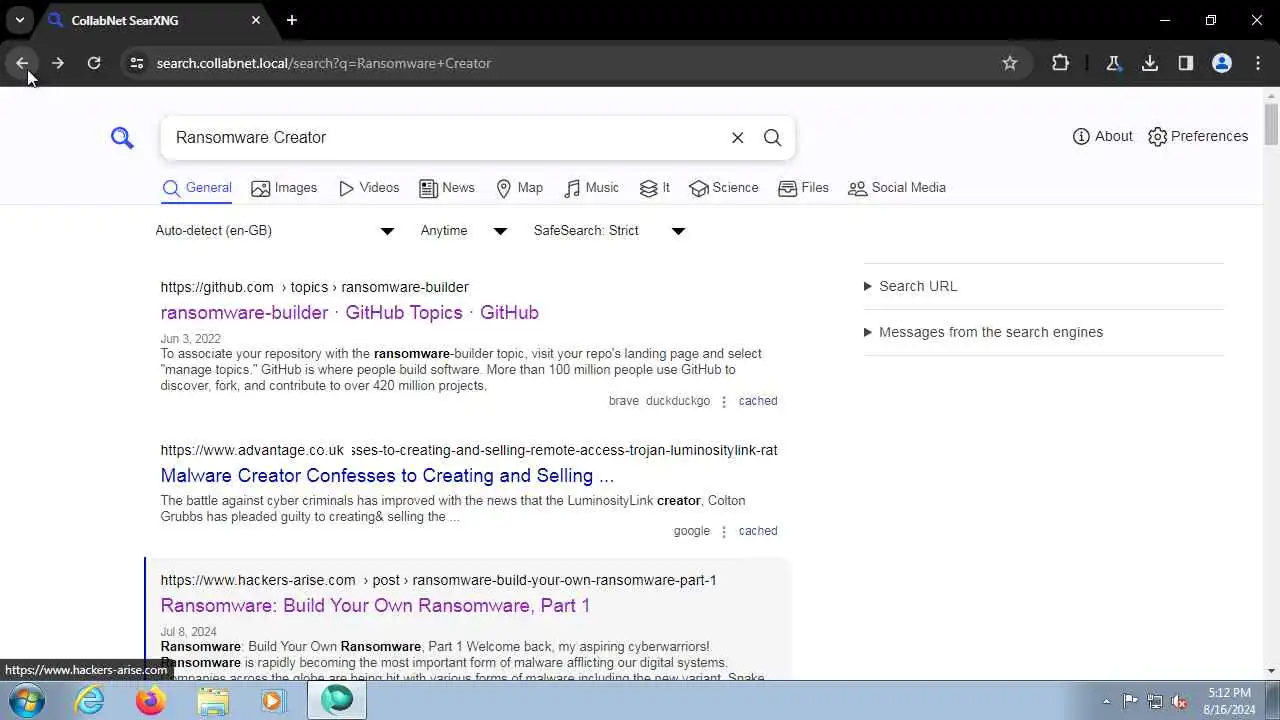The width and height of the screenshot is (1280, 720).
Task: Open the Auto-detect (en-GB) language dropdown
Action: [x=275, y=231]
